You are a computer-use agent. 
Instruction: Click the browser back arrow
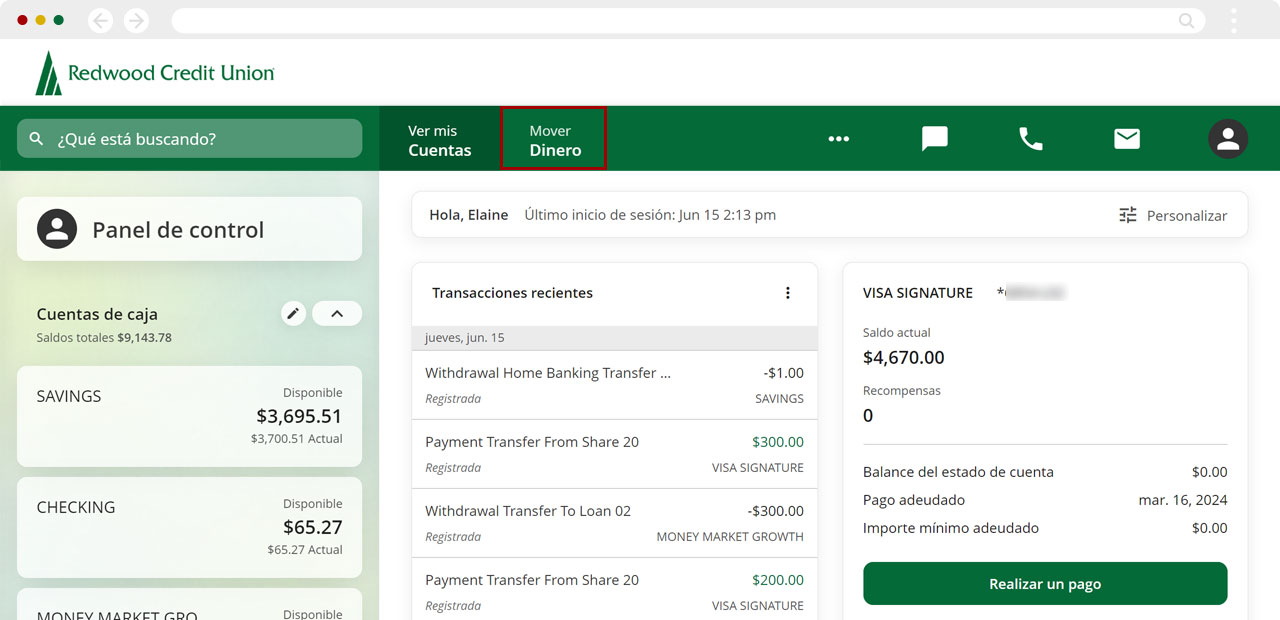click(x=101, y=20)
